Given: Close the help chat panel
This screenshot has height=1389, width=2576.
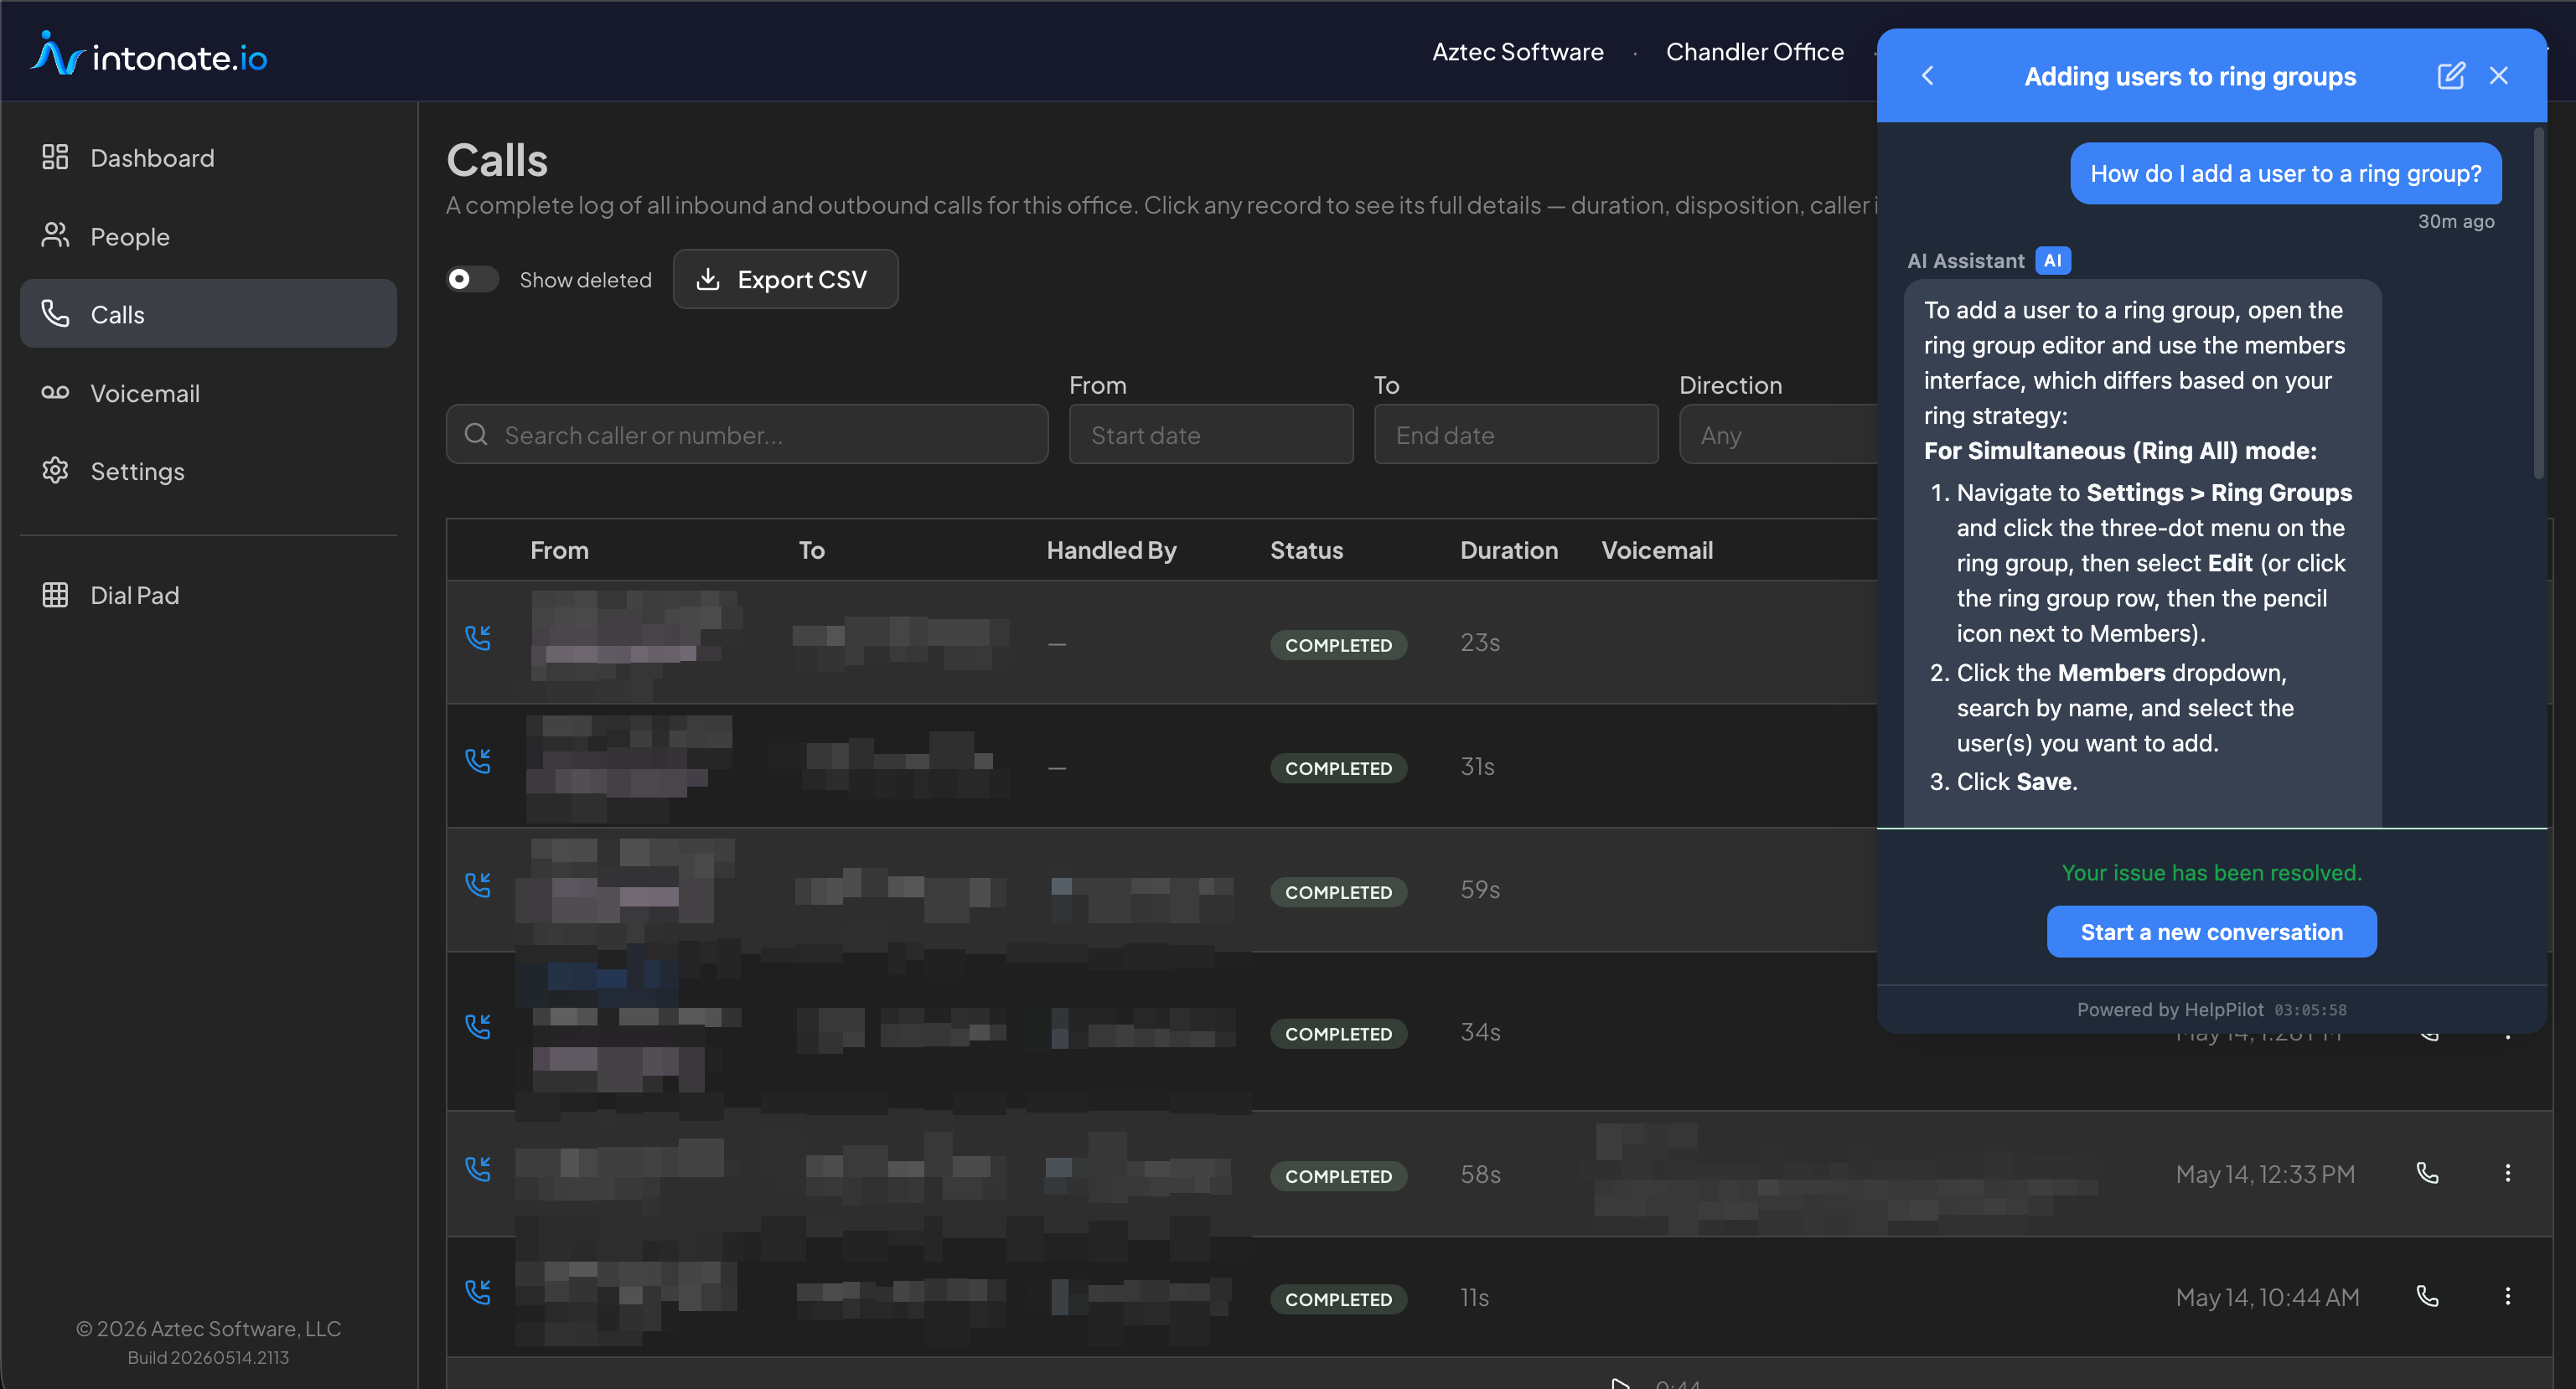Looking at the screenshot, I should point(2499,76).
